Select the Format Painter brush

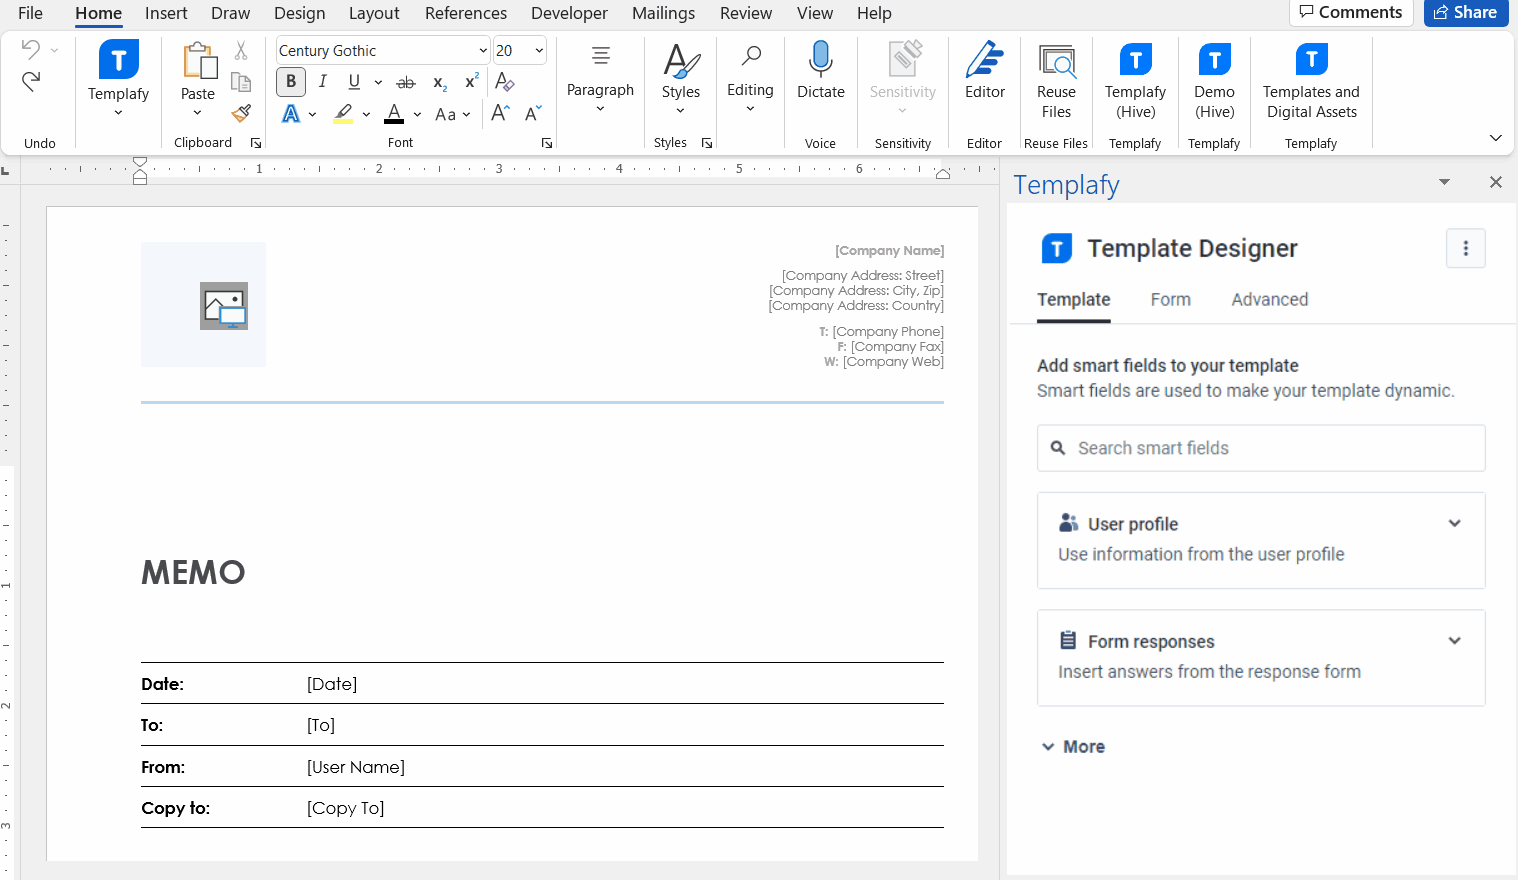tap(241, 113)
